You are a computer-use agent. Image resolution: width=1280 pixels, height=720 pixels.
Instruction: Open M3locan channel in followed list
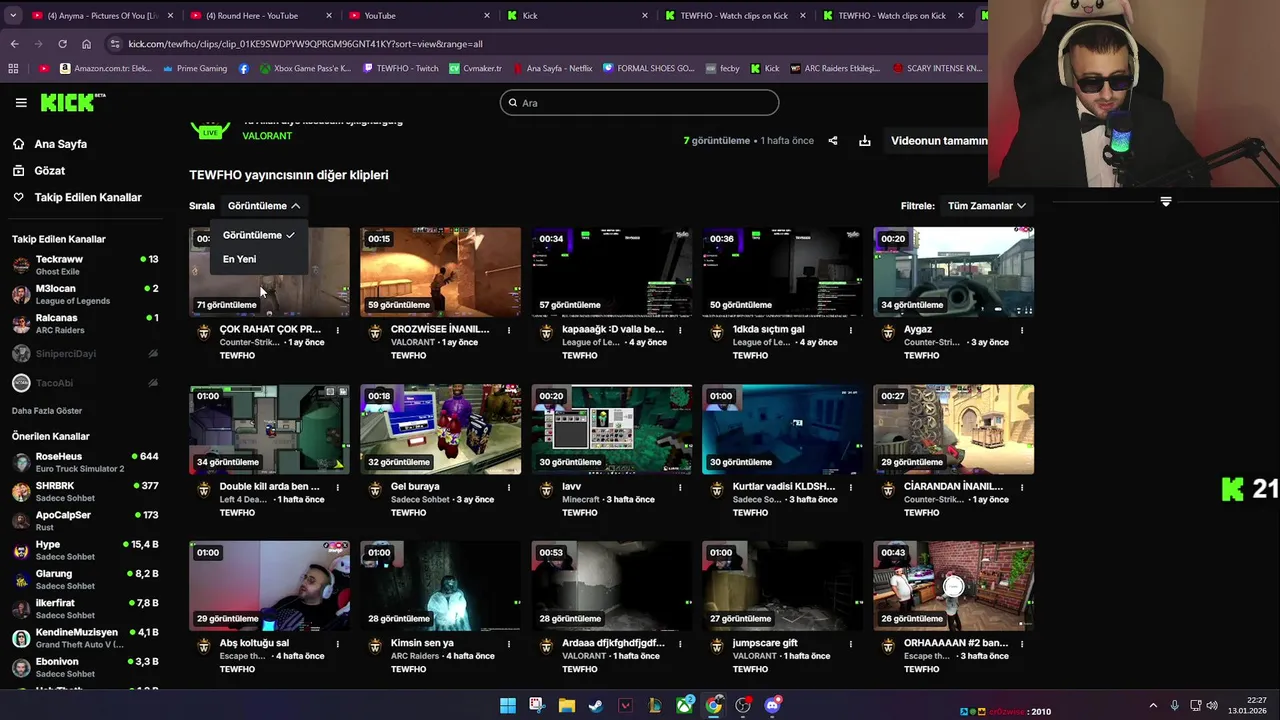tap(85, 294)
